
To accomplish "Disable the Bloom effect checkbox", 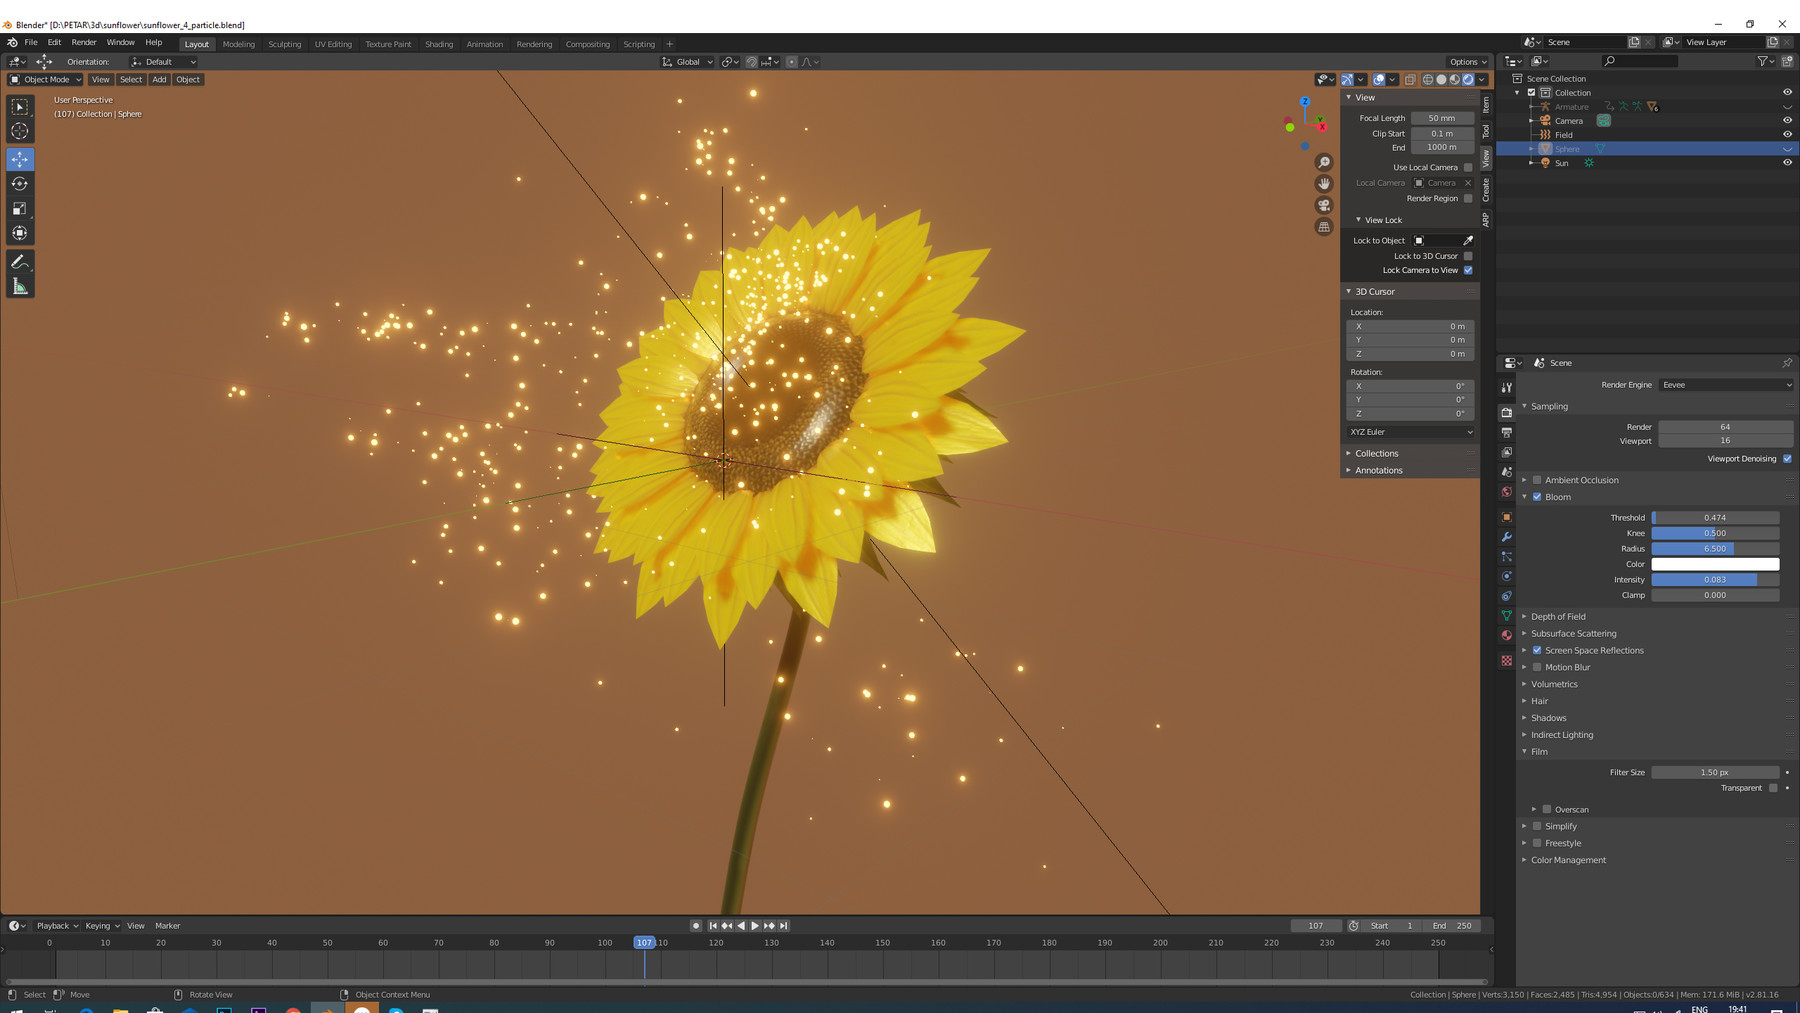I will [x=1538, y=497].
